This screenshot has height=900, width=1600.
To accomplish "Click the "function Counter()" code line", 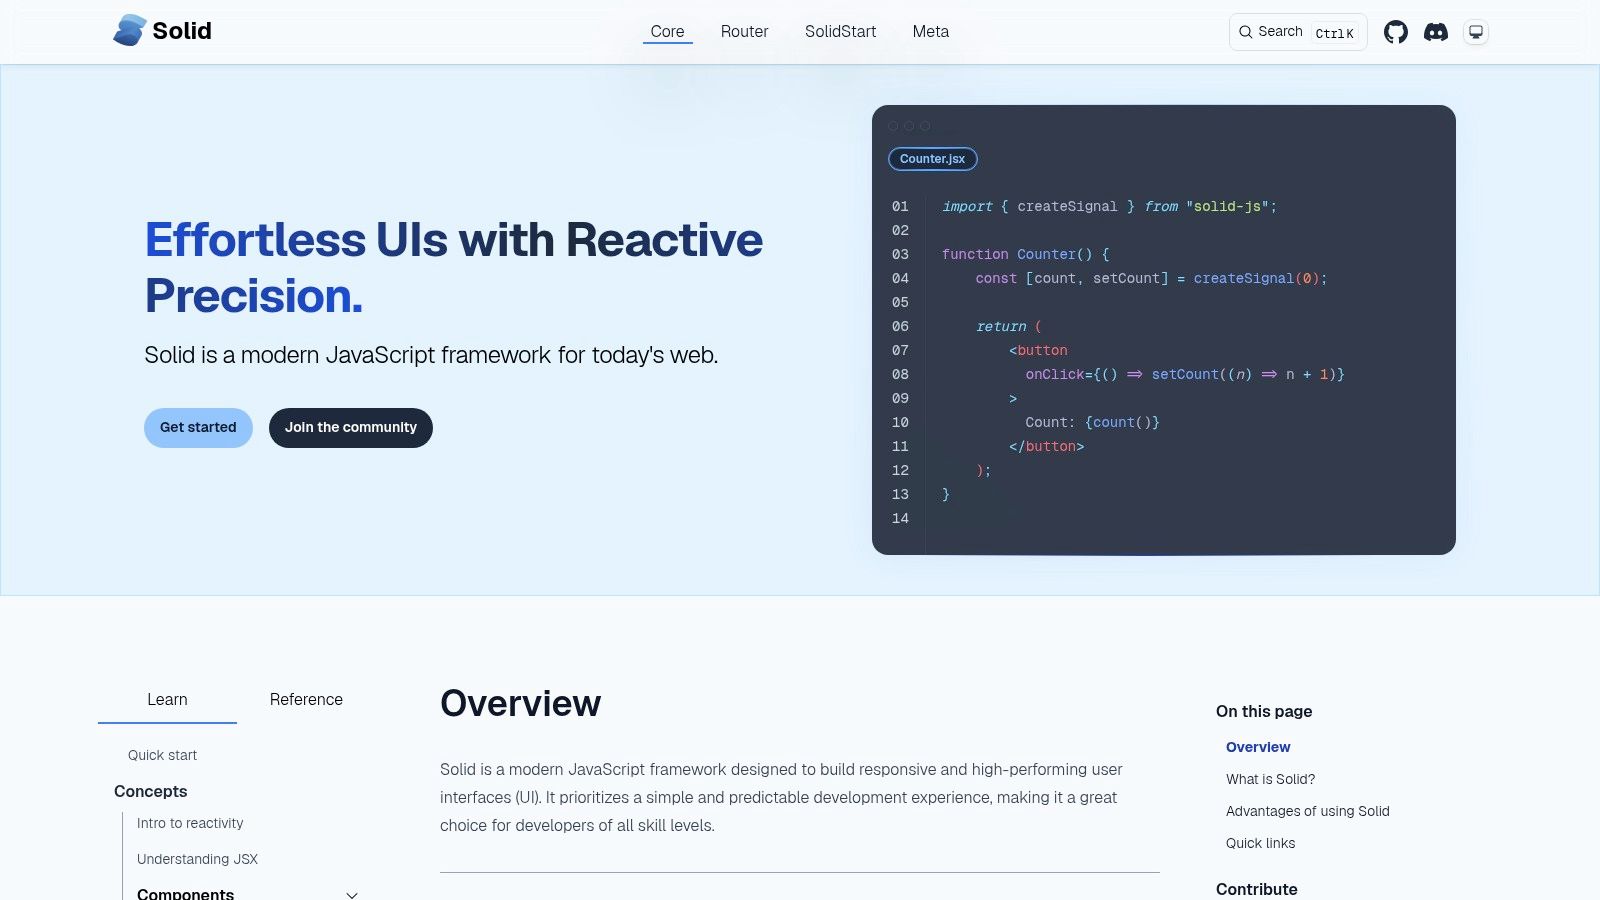I will point(1026,254).
